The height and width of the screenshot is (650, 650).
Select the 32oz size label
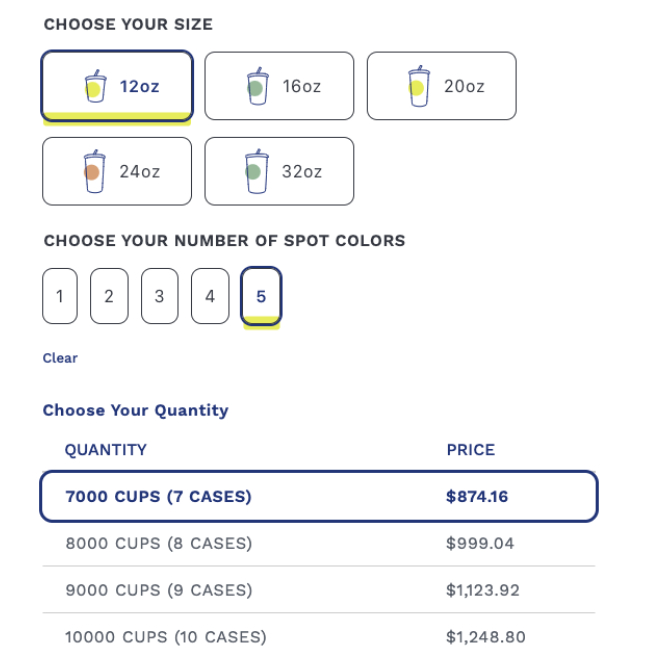(x=302, y=172)
